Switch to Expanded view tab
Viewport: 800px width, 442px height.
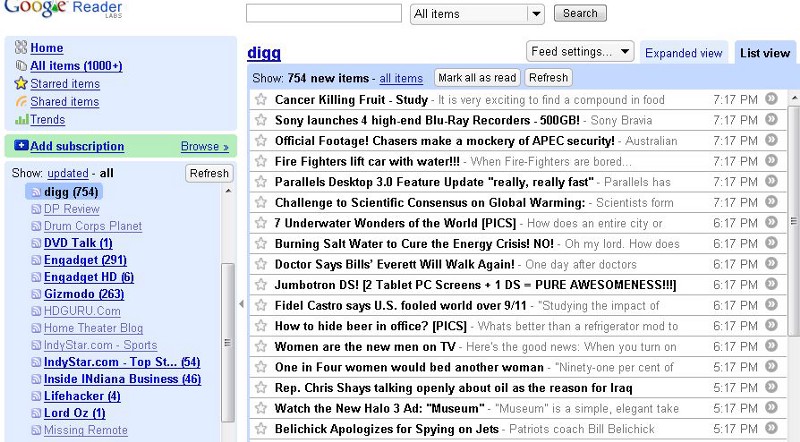coord(683,53)
